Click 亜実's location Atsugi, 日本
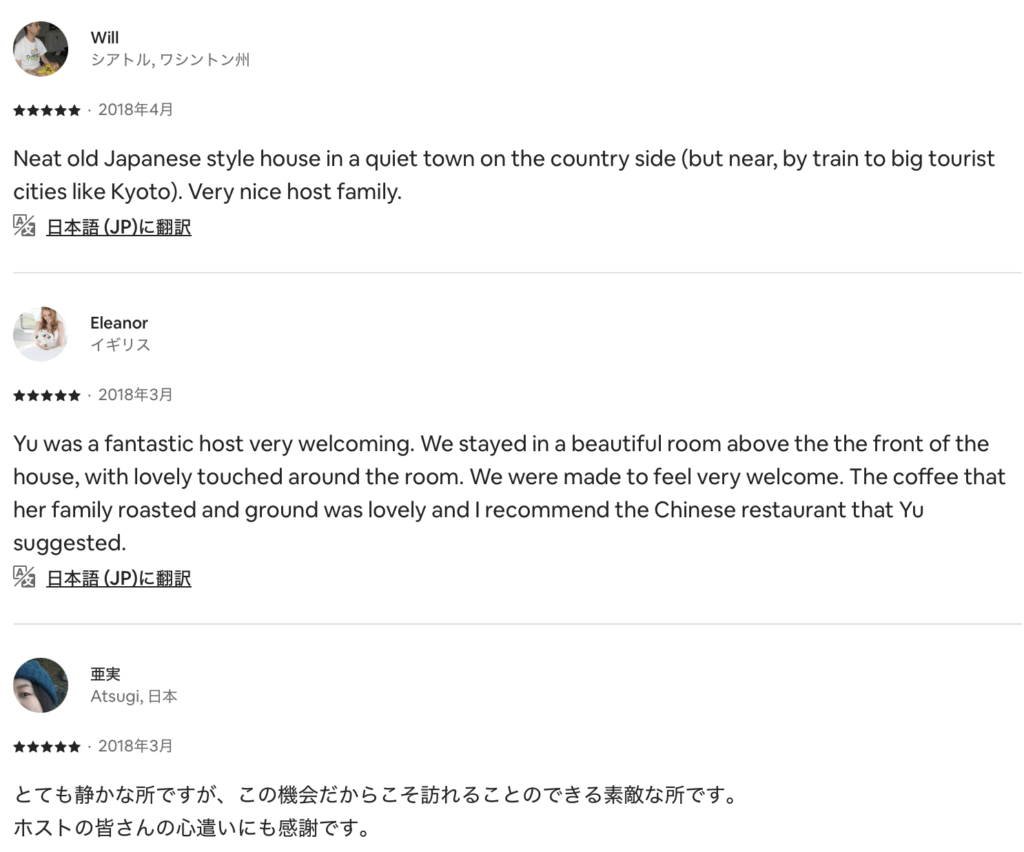Viewport: 1024px width, 852px height. point(134,696)
